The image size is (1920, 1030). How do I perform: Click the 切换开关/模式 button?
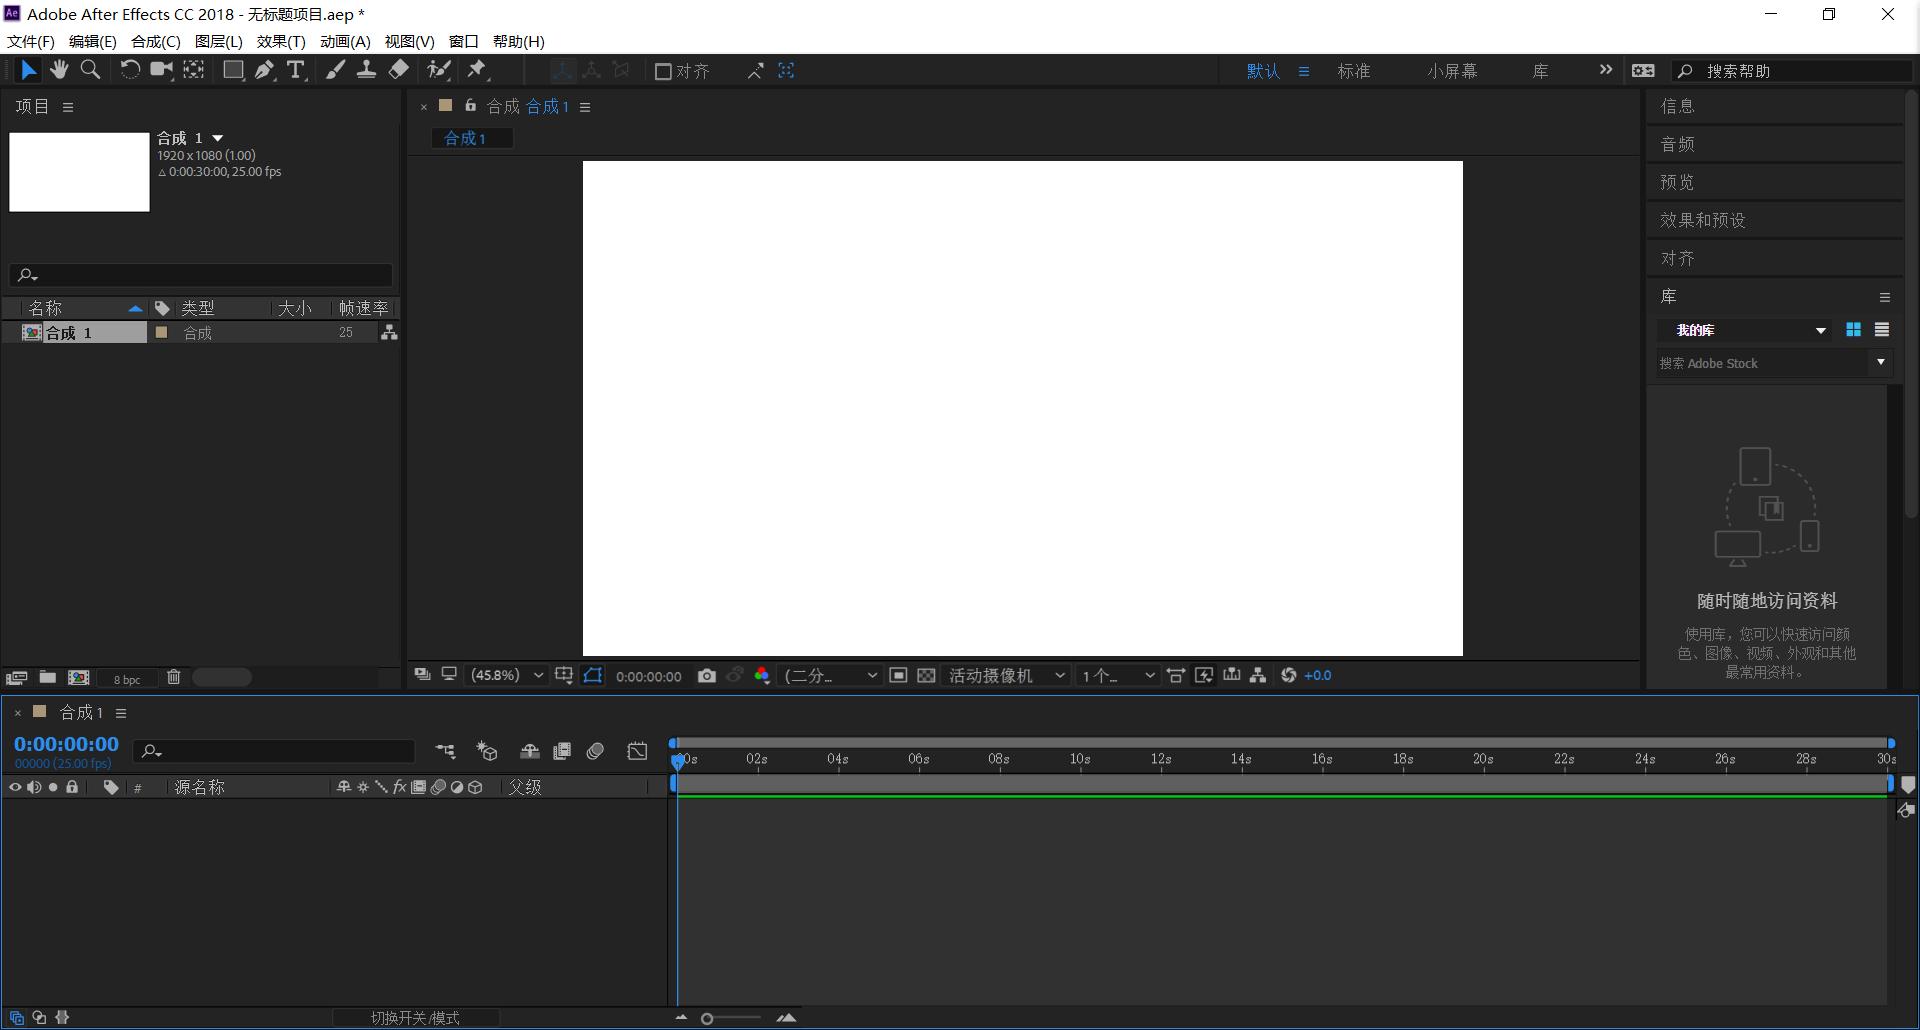point(415,1018)
